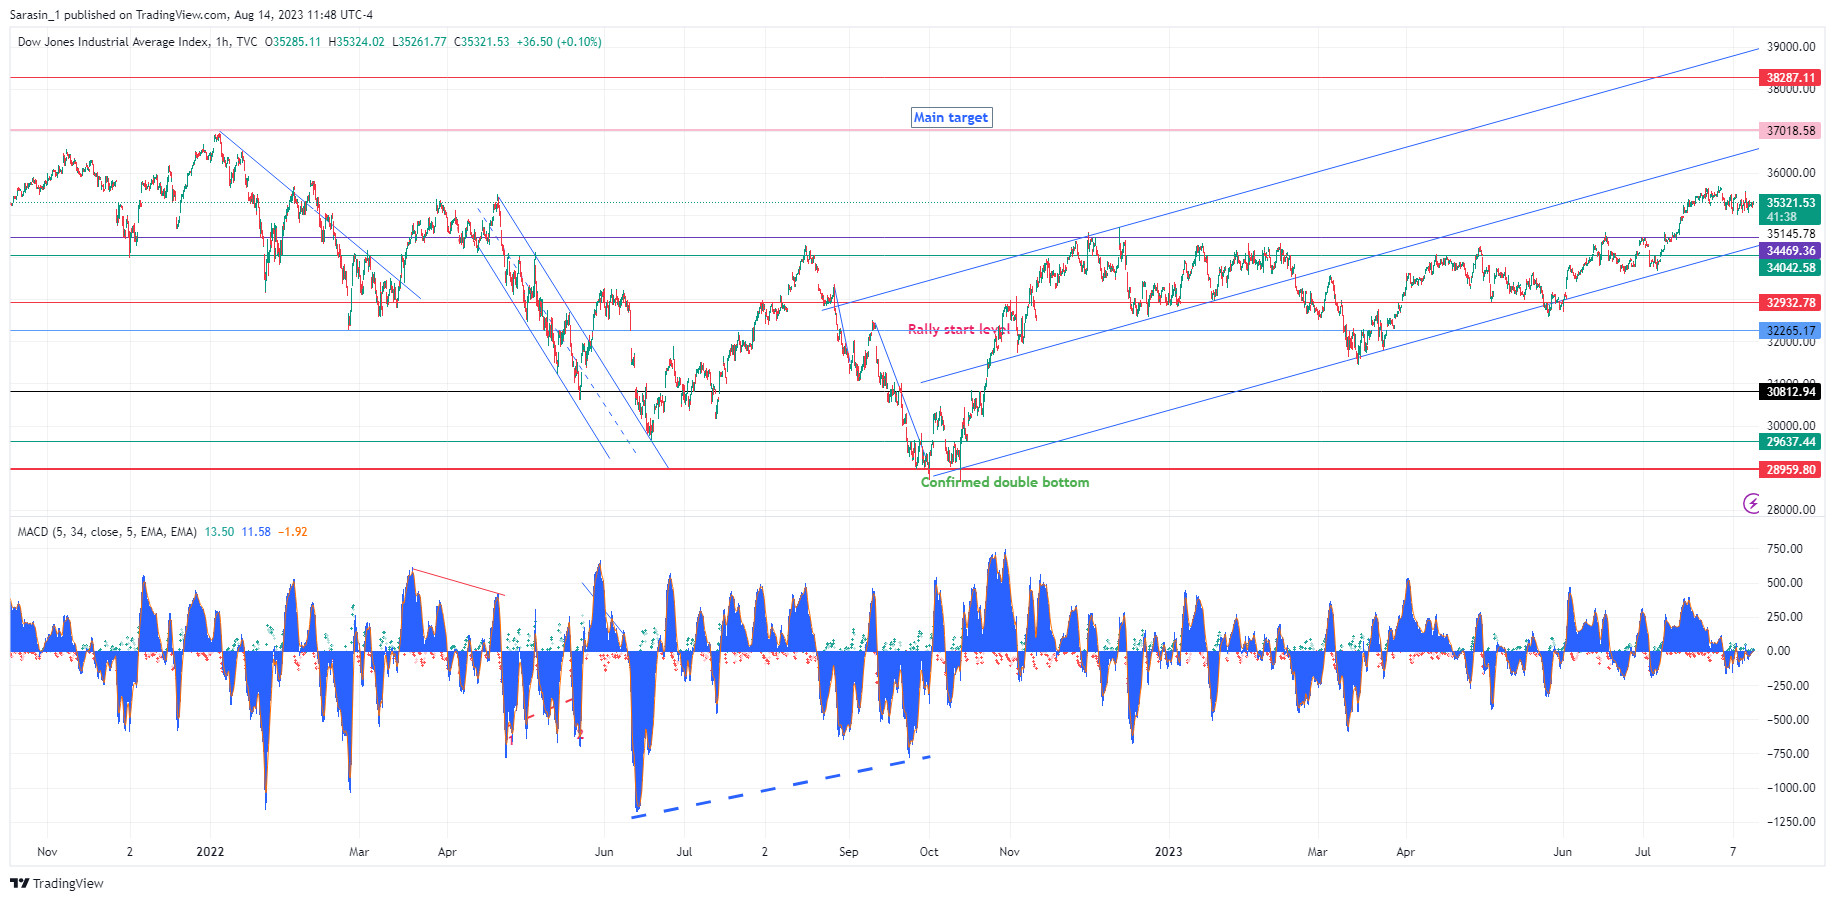This screenshot has height=901, width=1835.
Task: Click the TradingView logo at bottom left
Action: (57, 883)
